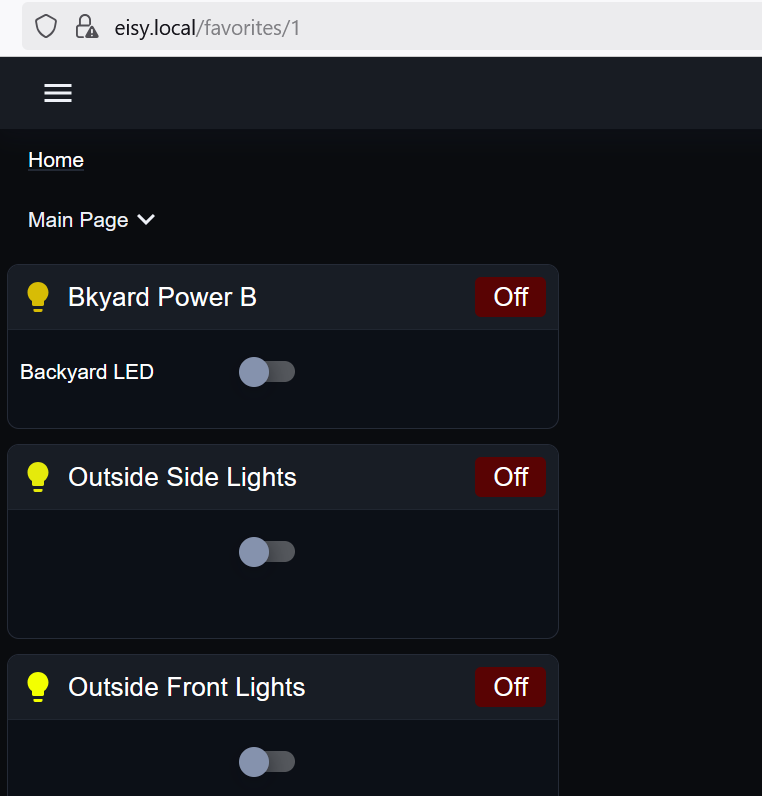The image size is (762, 796).
Task: Toggle the Outside Front Lights switch
Action: click(x=267, y=761)
